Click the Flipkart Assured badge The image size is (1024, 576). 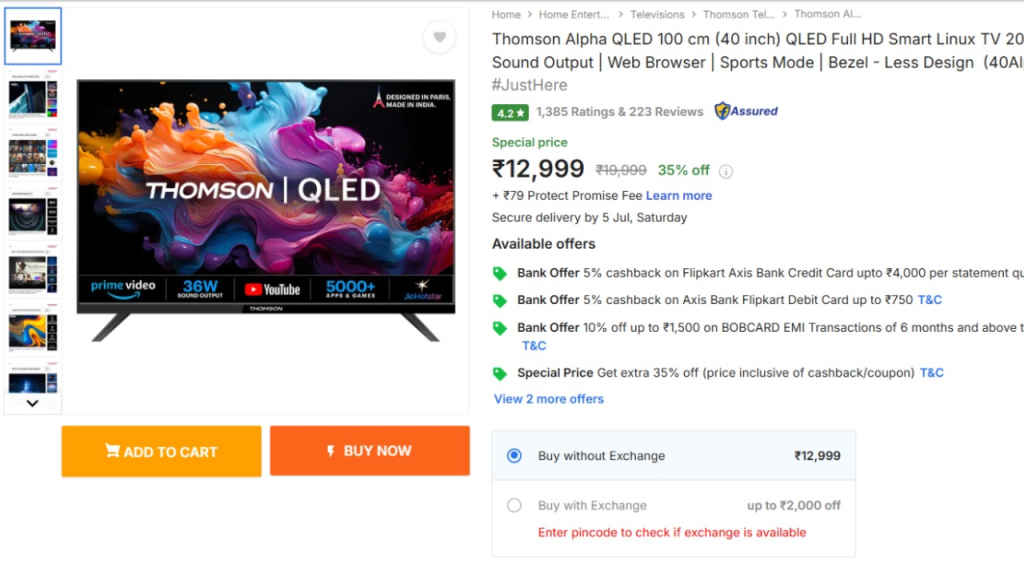coord(744,111)
